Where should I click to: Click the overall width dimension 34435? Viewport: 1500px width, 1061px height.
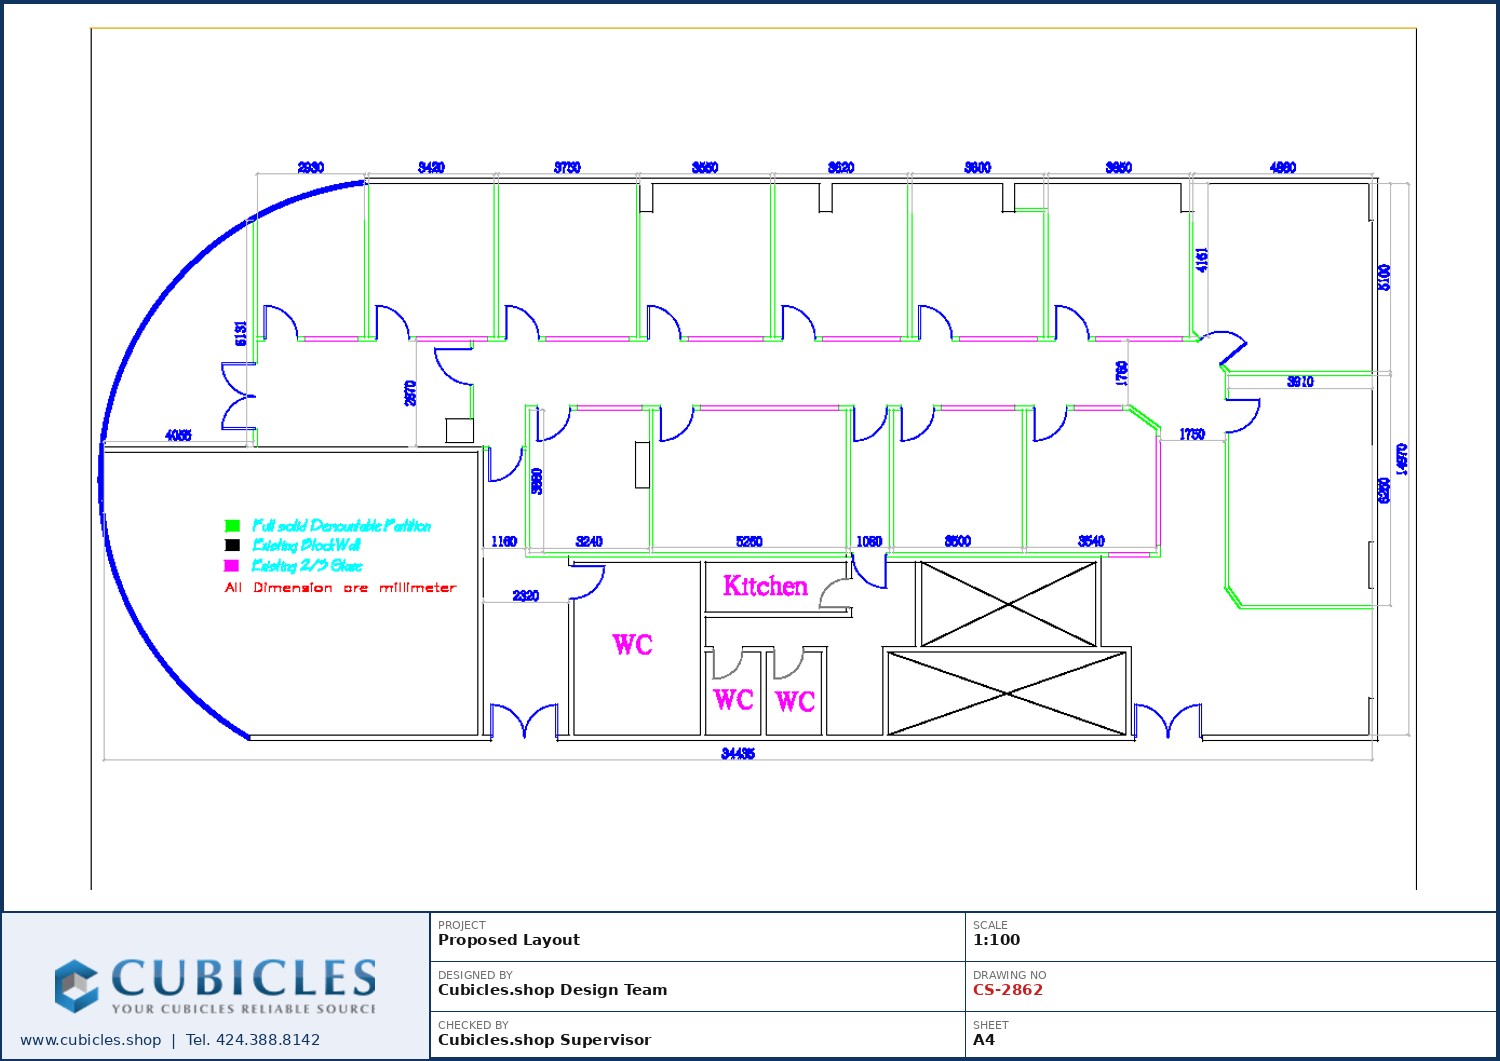738,753
